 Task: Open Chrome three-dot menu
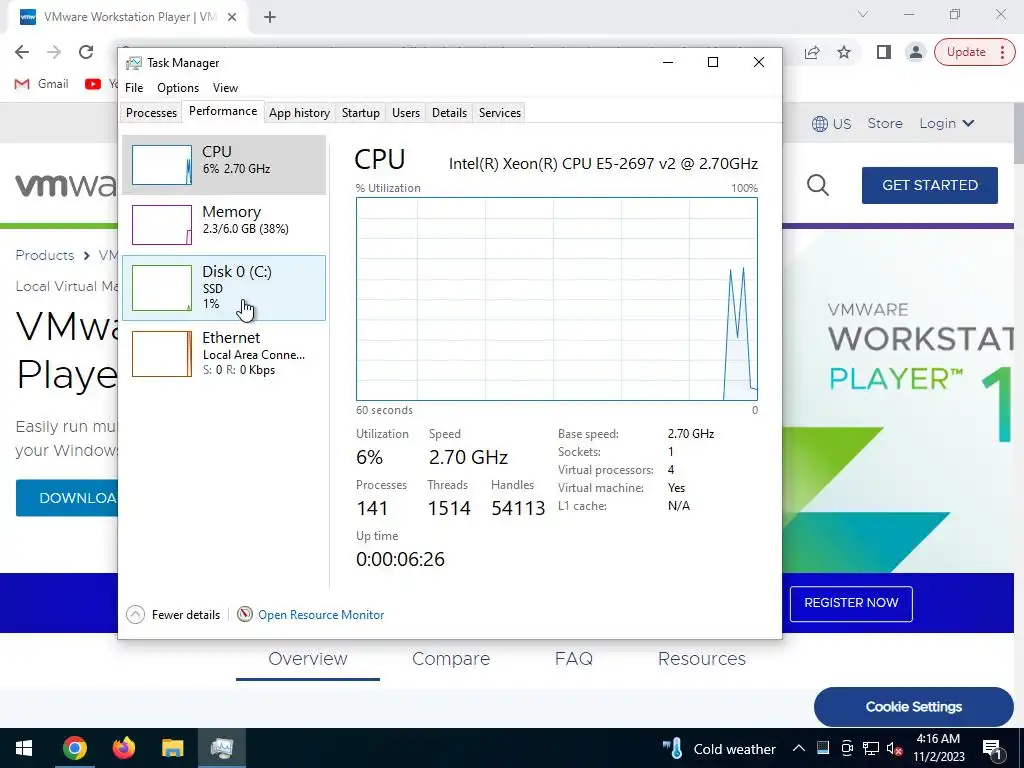1002,52
